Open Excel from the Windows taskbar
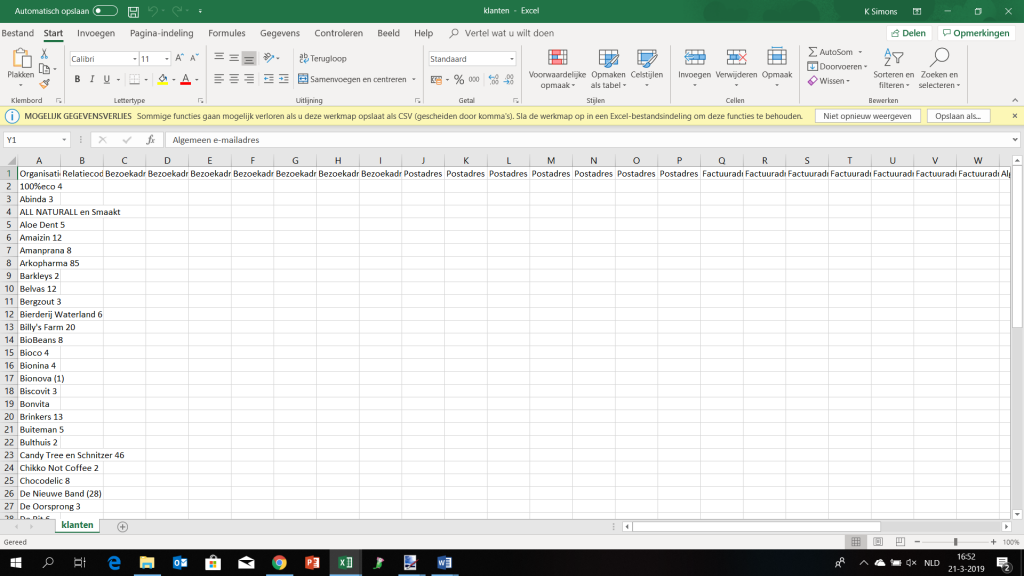Viewport: 1024px width, 576px height. (x=344, y=563)
